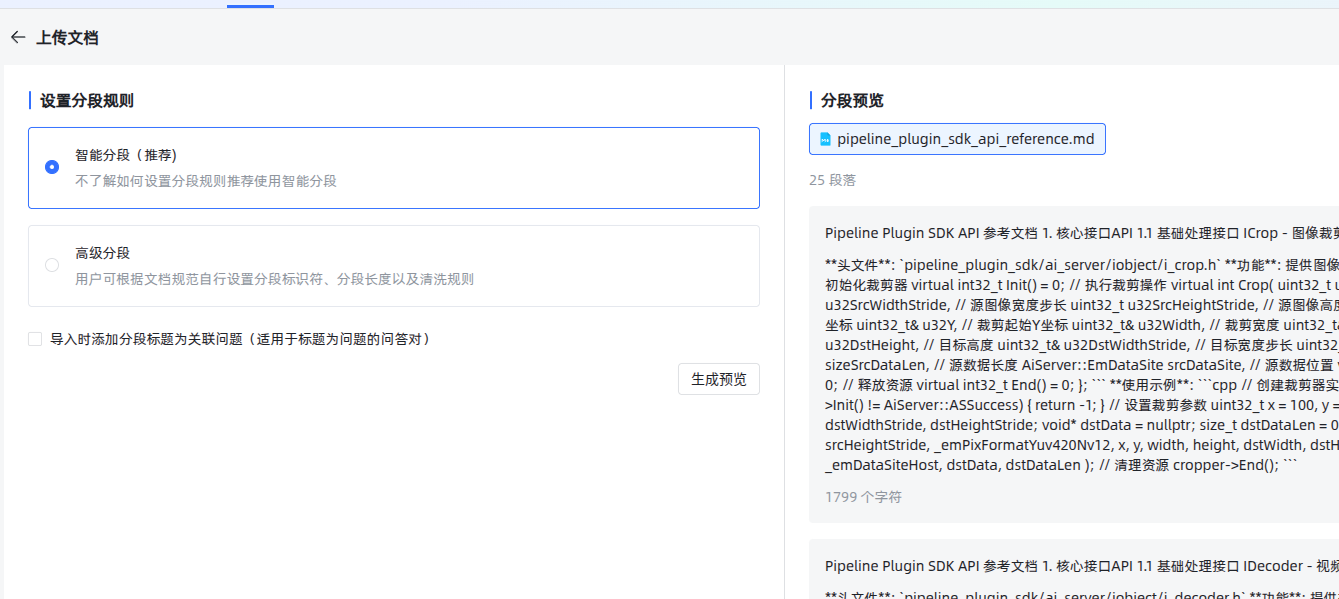Go back using the arrow beside 上传文档

pos(18,37)
